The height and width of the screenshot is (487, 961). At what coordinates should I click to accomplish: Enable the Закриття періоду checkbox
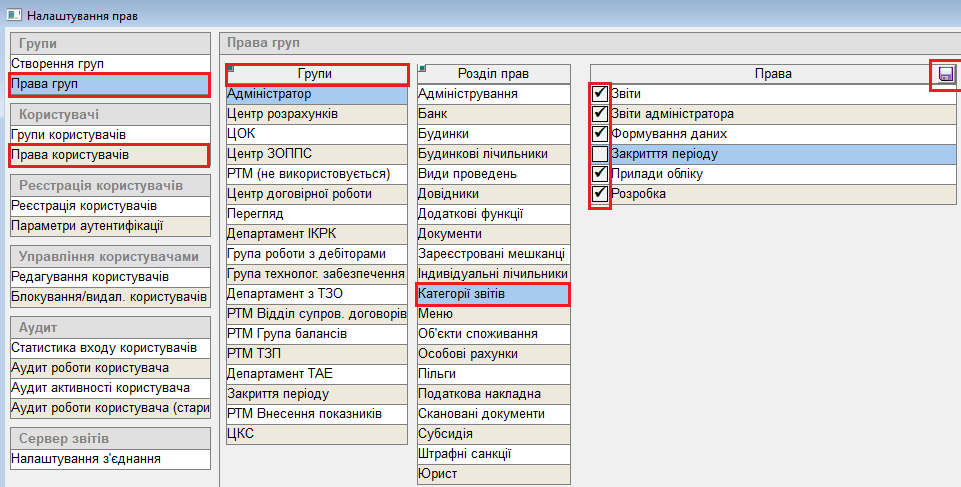click(x=600, y=154)
